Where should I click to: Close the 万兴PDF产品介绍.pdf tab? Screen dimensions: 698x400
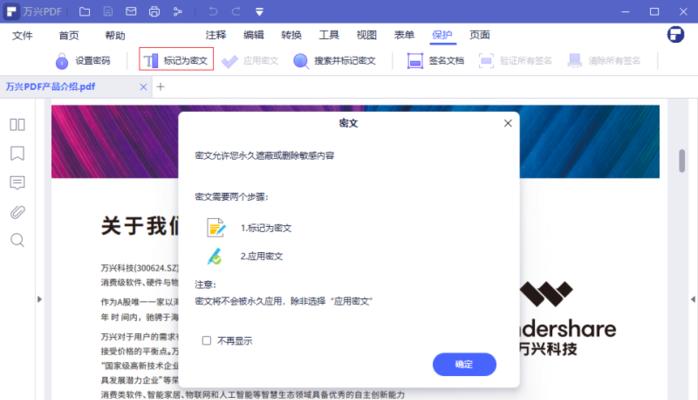[x=143, y=87]
